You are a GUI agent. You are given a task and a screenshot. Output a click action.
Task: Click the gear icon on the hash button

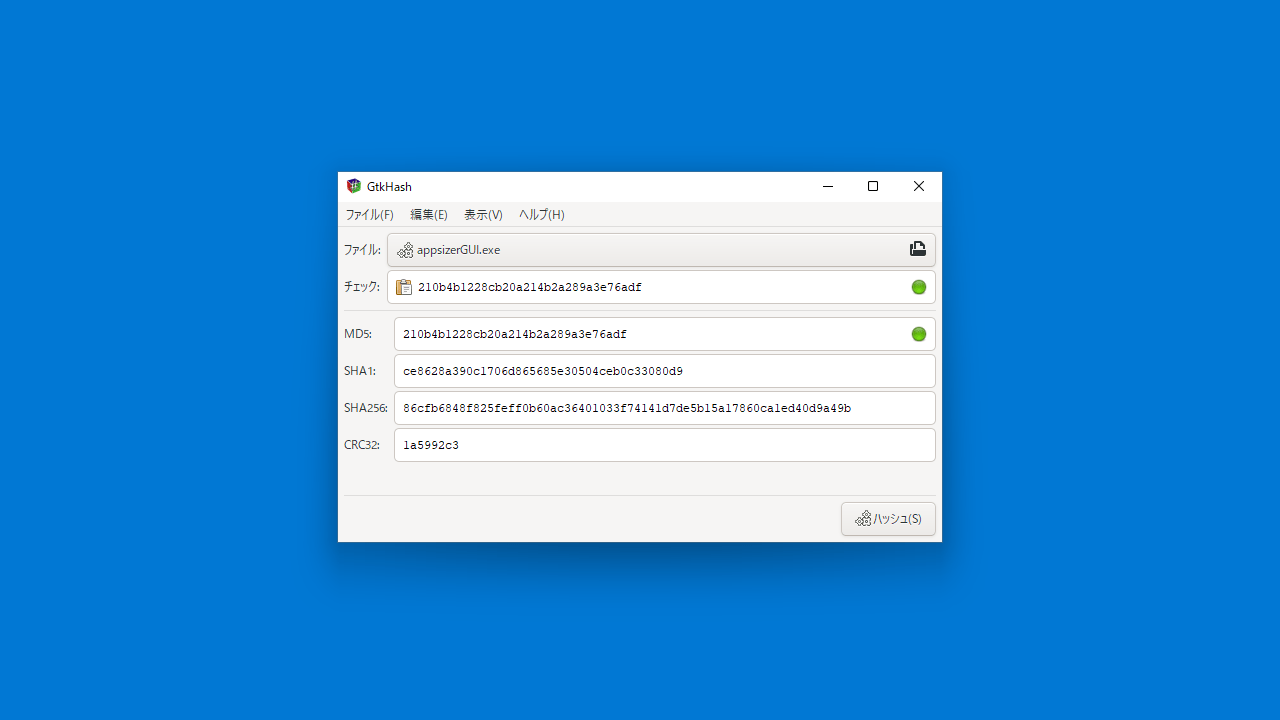[863, 519]
